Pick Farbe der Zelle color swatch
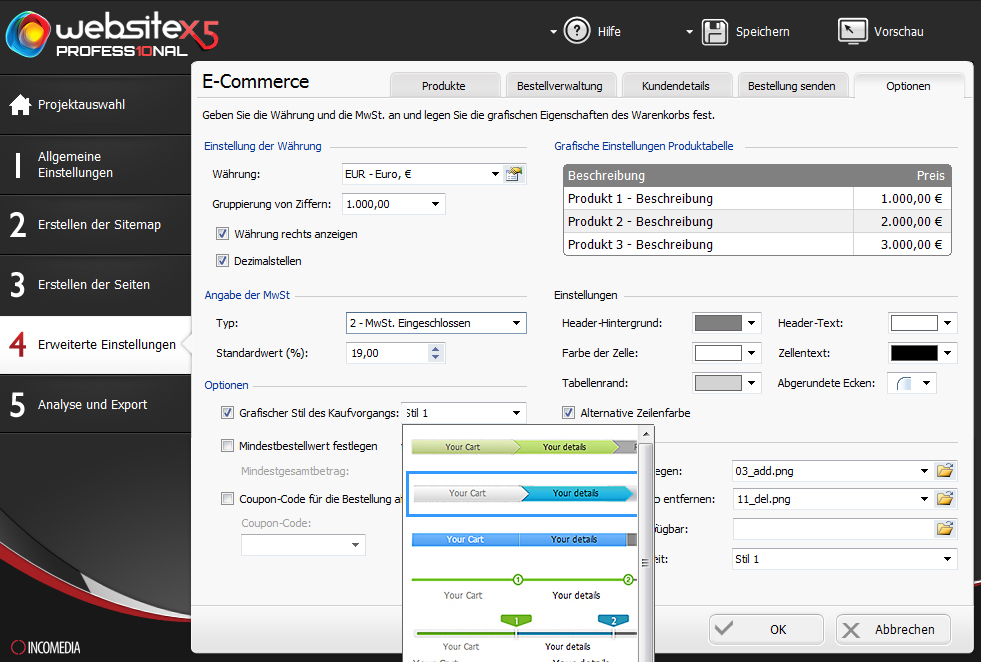 tap(718, 353)
